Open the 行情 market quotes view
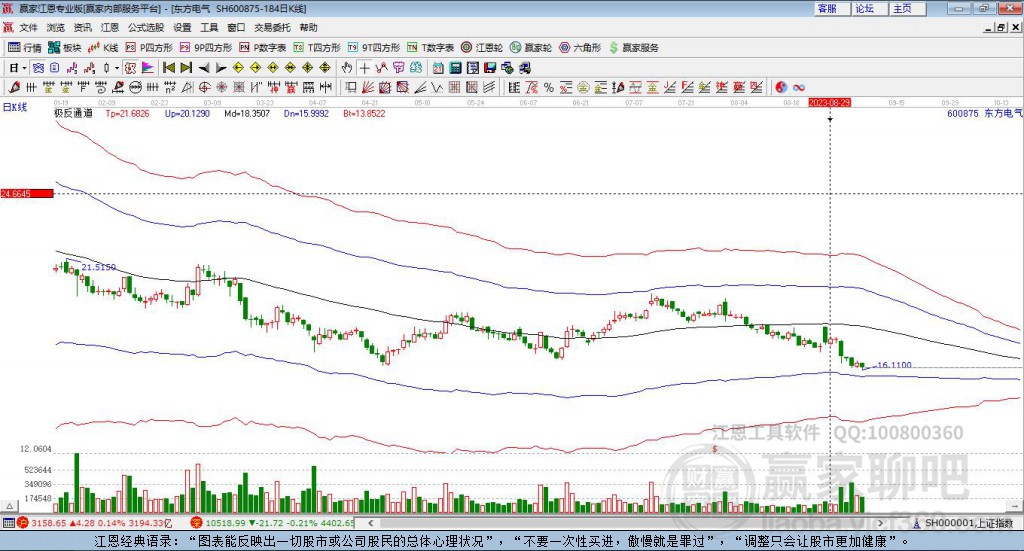Image resolution: width=1024 pixels, height=551 pixels. click(25, 47)
